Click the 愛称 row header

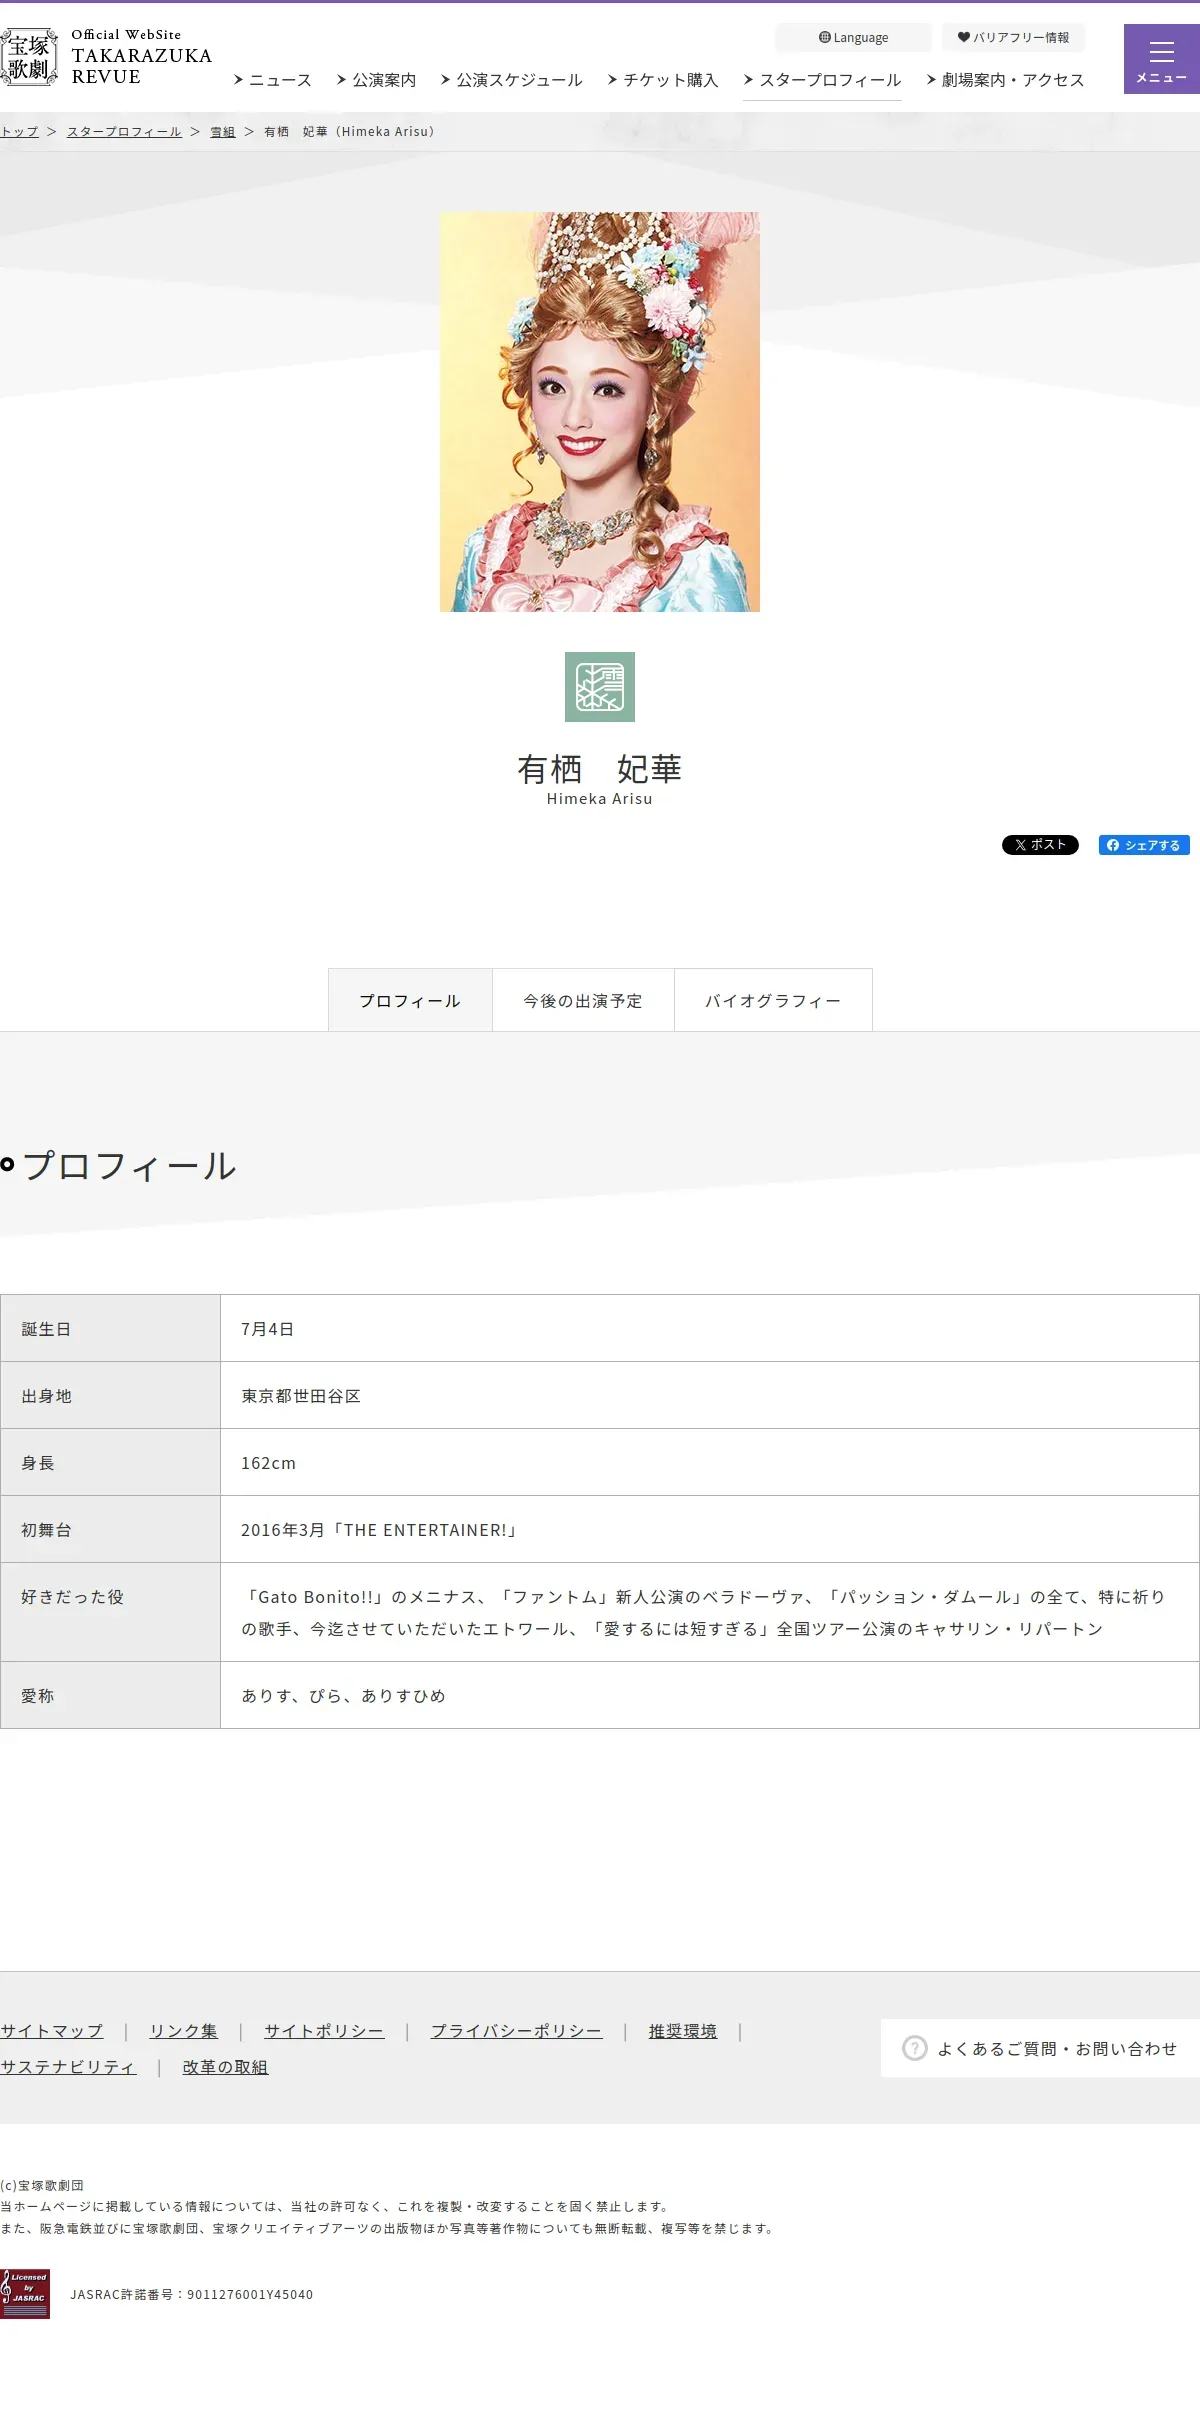110,1696
